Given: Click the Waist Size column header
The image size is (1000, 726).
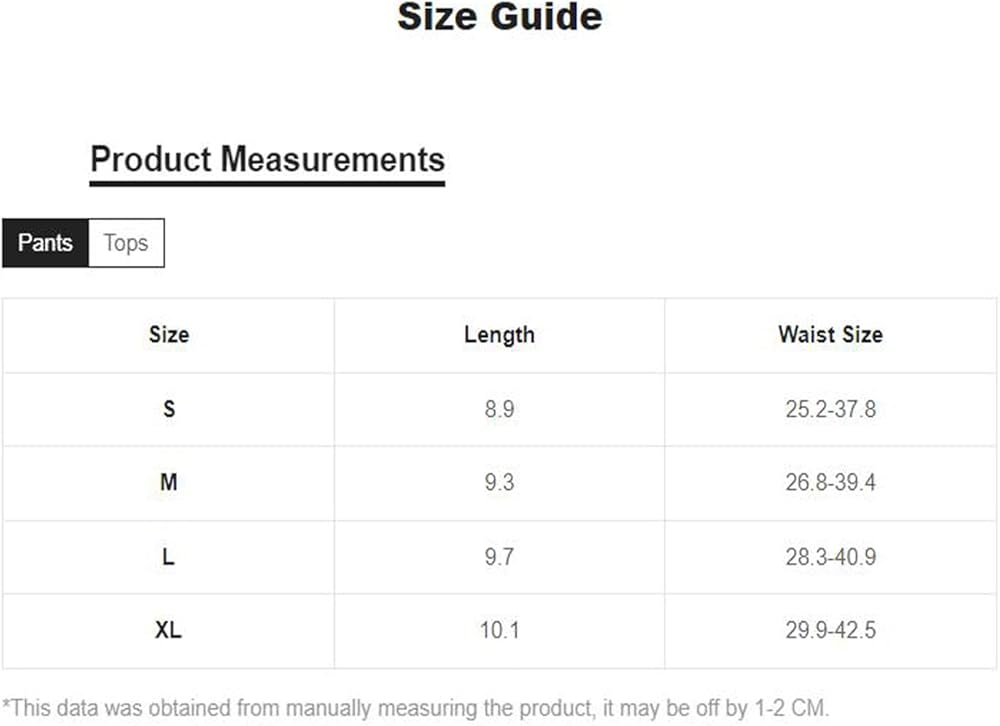Looking at the screenshot, I should (x=830, y=335).
